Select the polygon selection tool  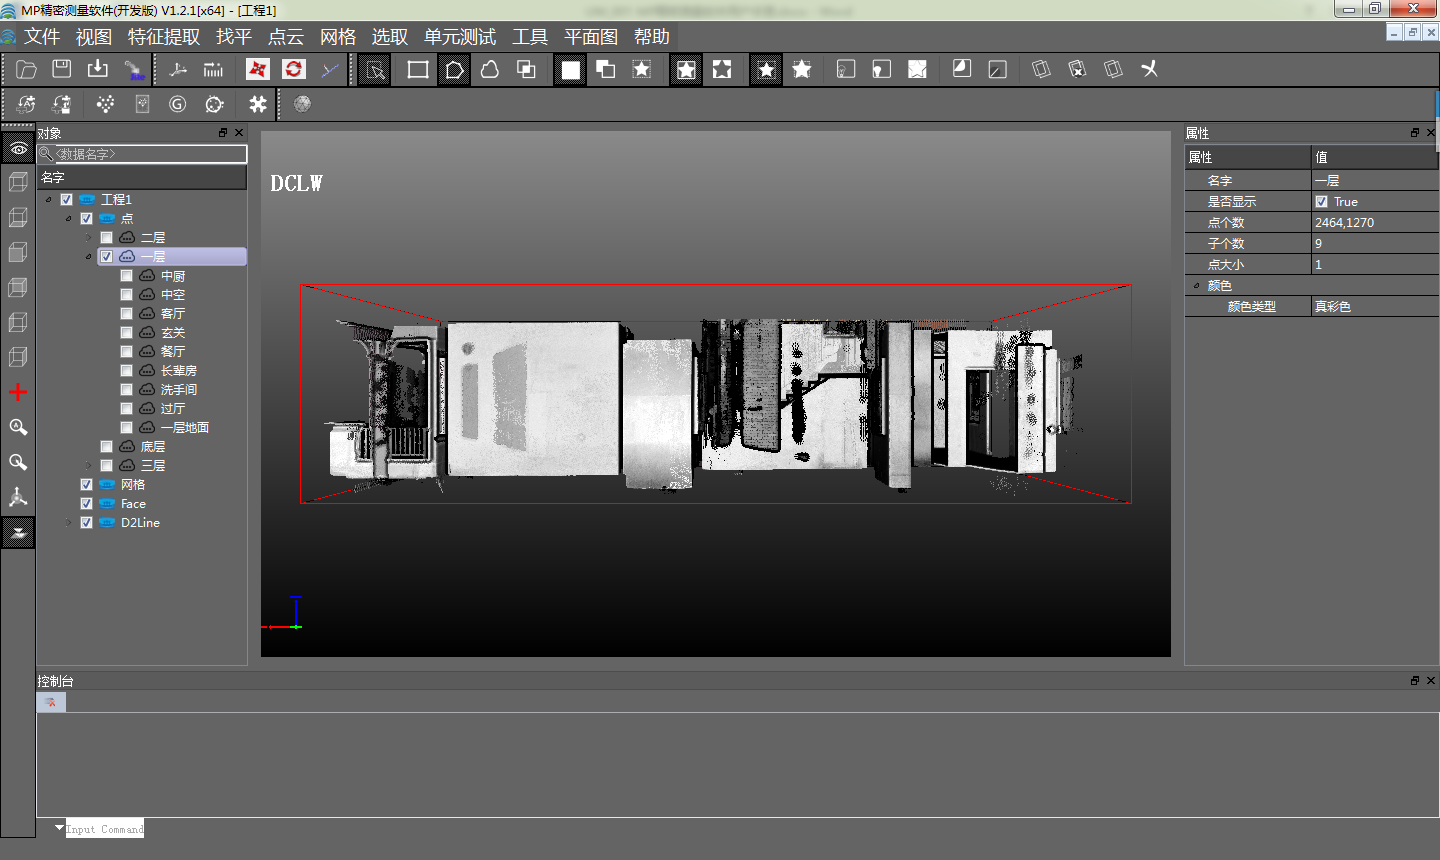(454, 69)
